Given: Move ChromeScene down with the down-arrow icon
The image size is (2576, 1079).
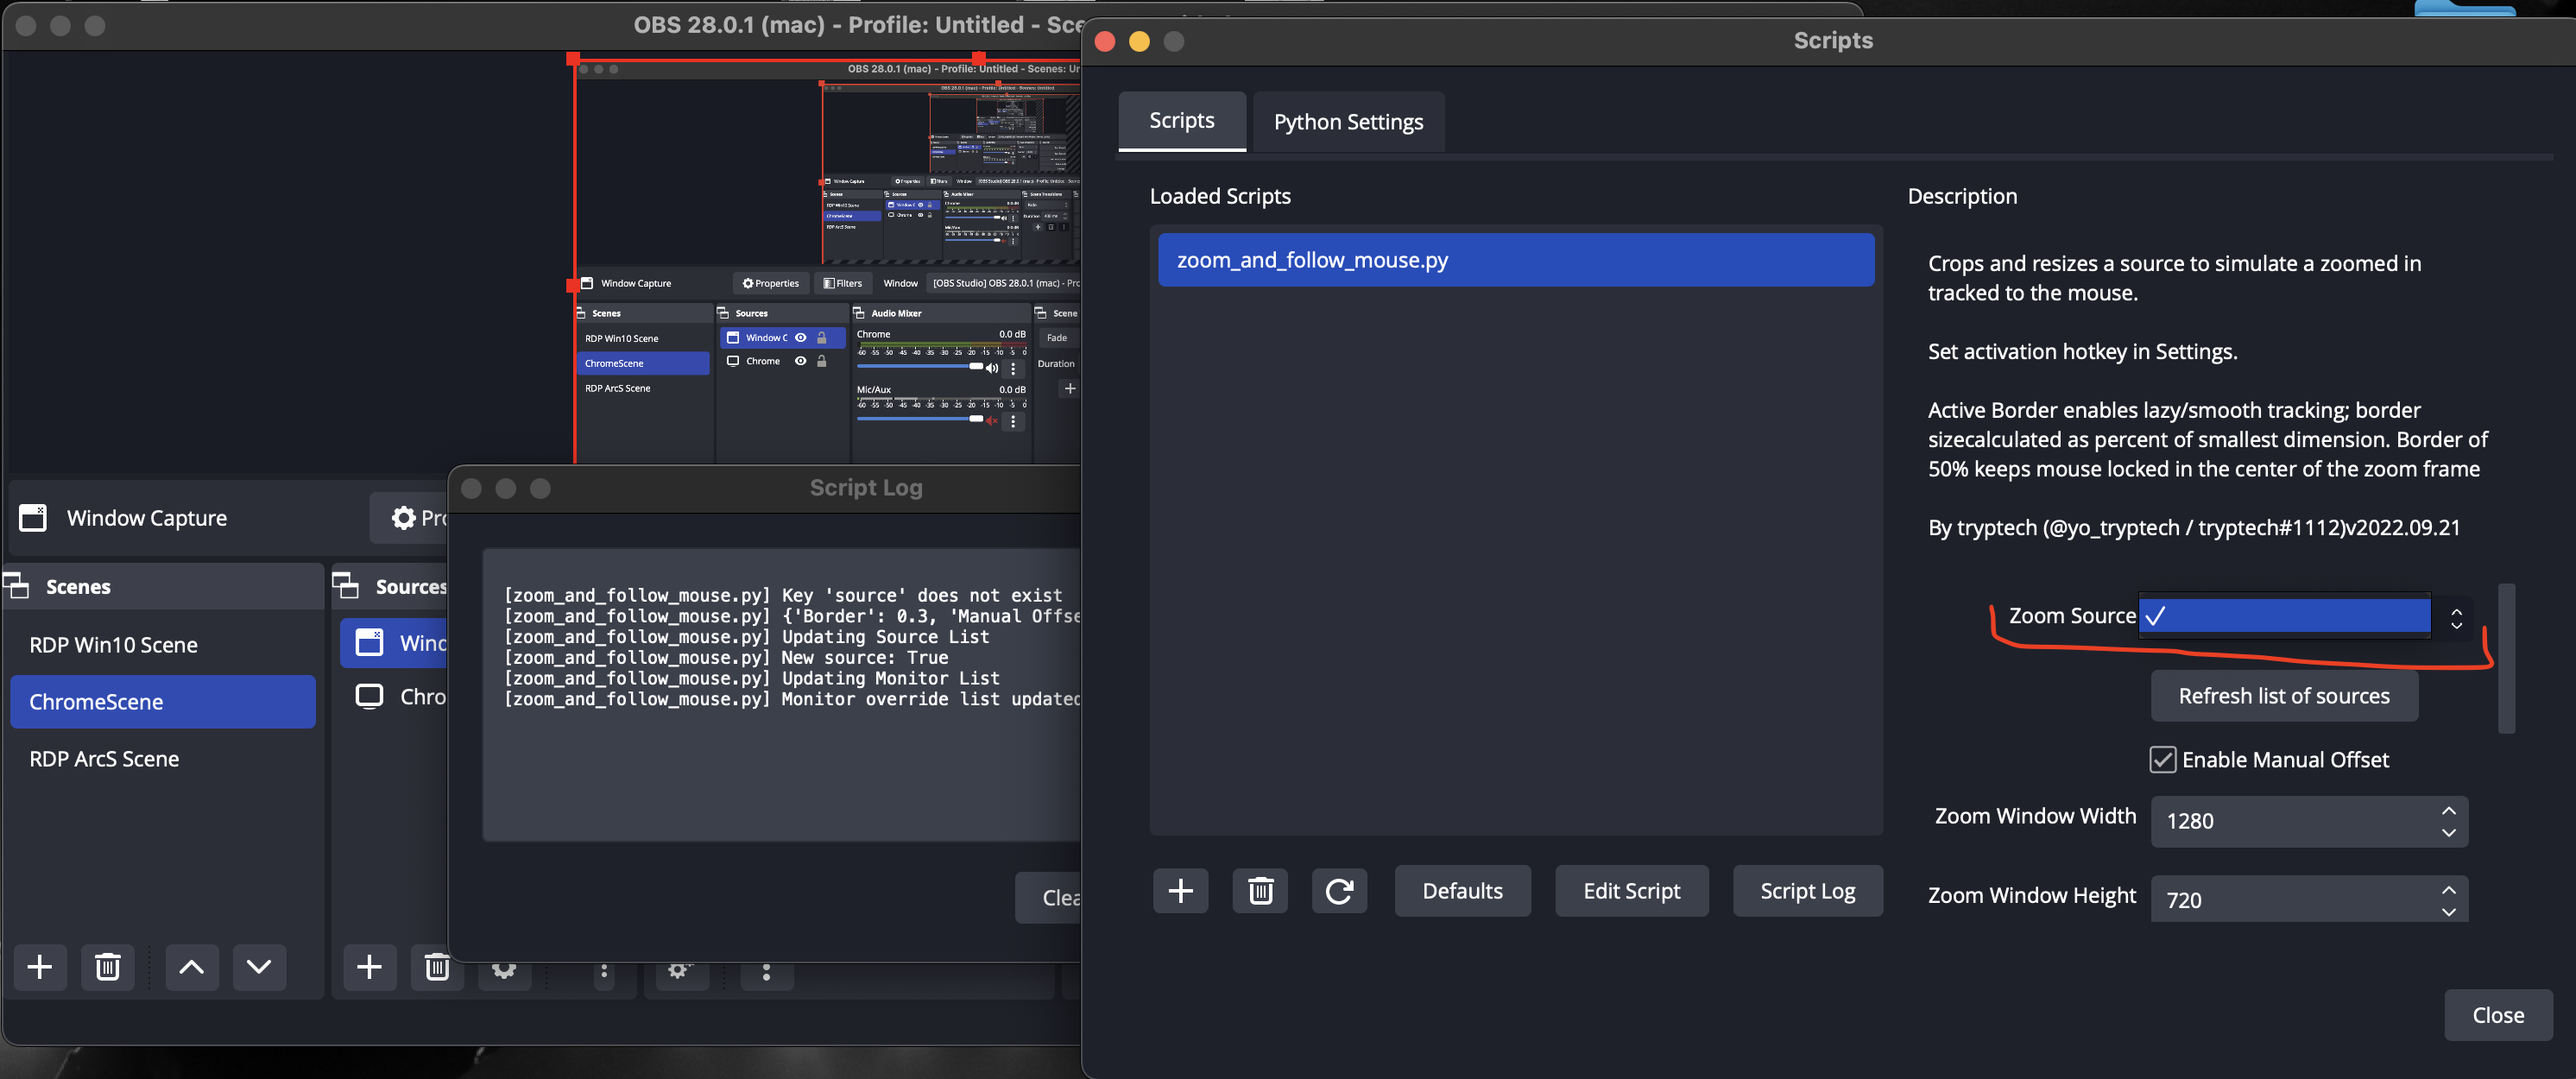Looking at the screenshot, I should (259, 967).
